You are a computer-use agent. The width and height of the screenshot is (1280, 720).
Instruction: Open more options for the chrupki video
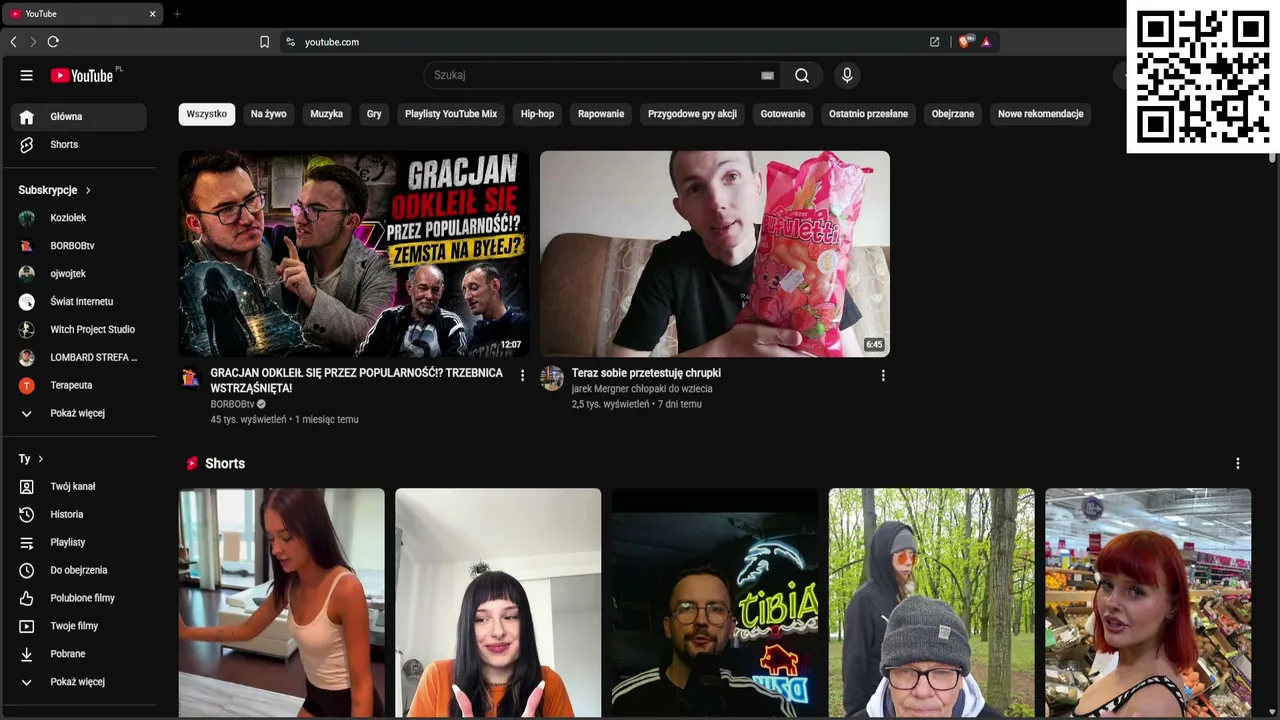pyautogui.click(x=883, y=375)
